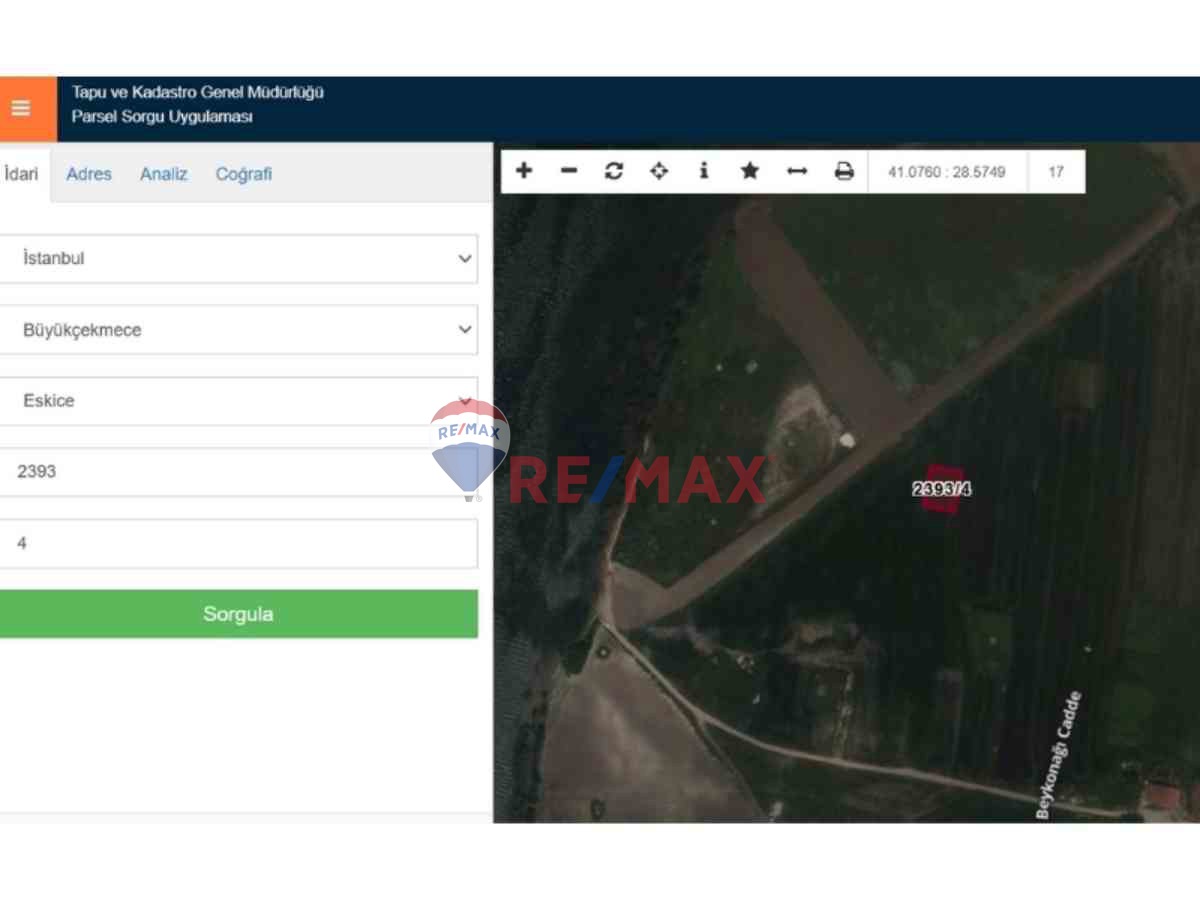
Task: Open the Eskice neighborhood dropdown
Action: 238,400
